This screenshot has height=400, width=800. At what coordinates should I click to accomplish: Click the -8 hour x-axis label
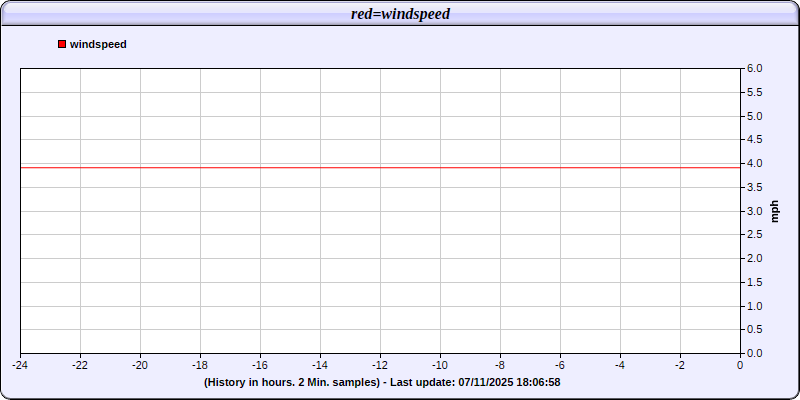[500, 366]
